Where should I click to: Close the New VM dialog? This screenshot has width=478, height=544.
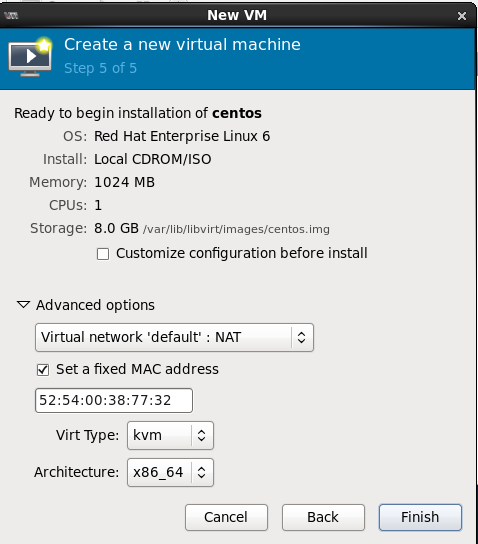462,16
